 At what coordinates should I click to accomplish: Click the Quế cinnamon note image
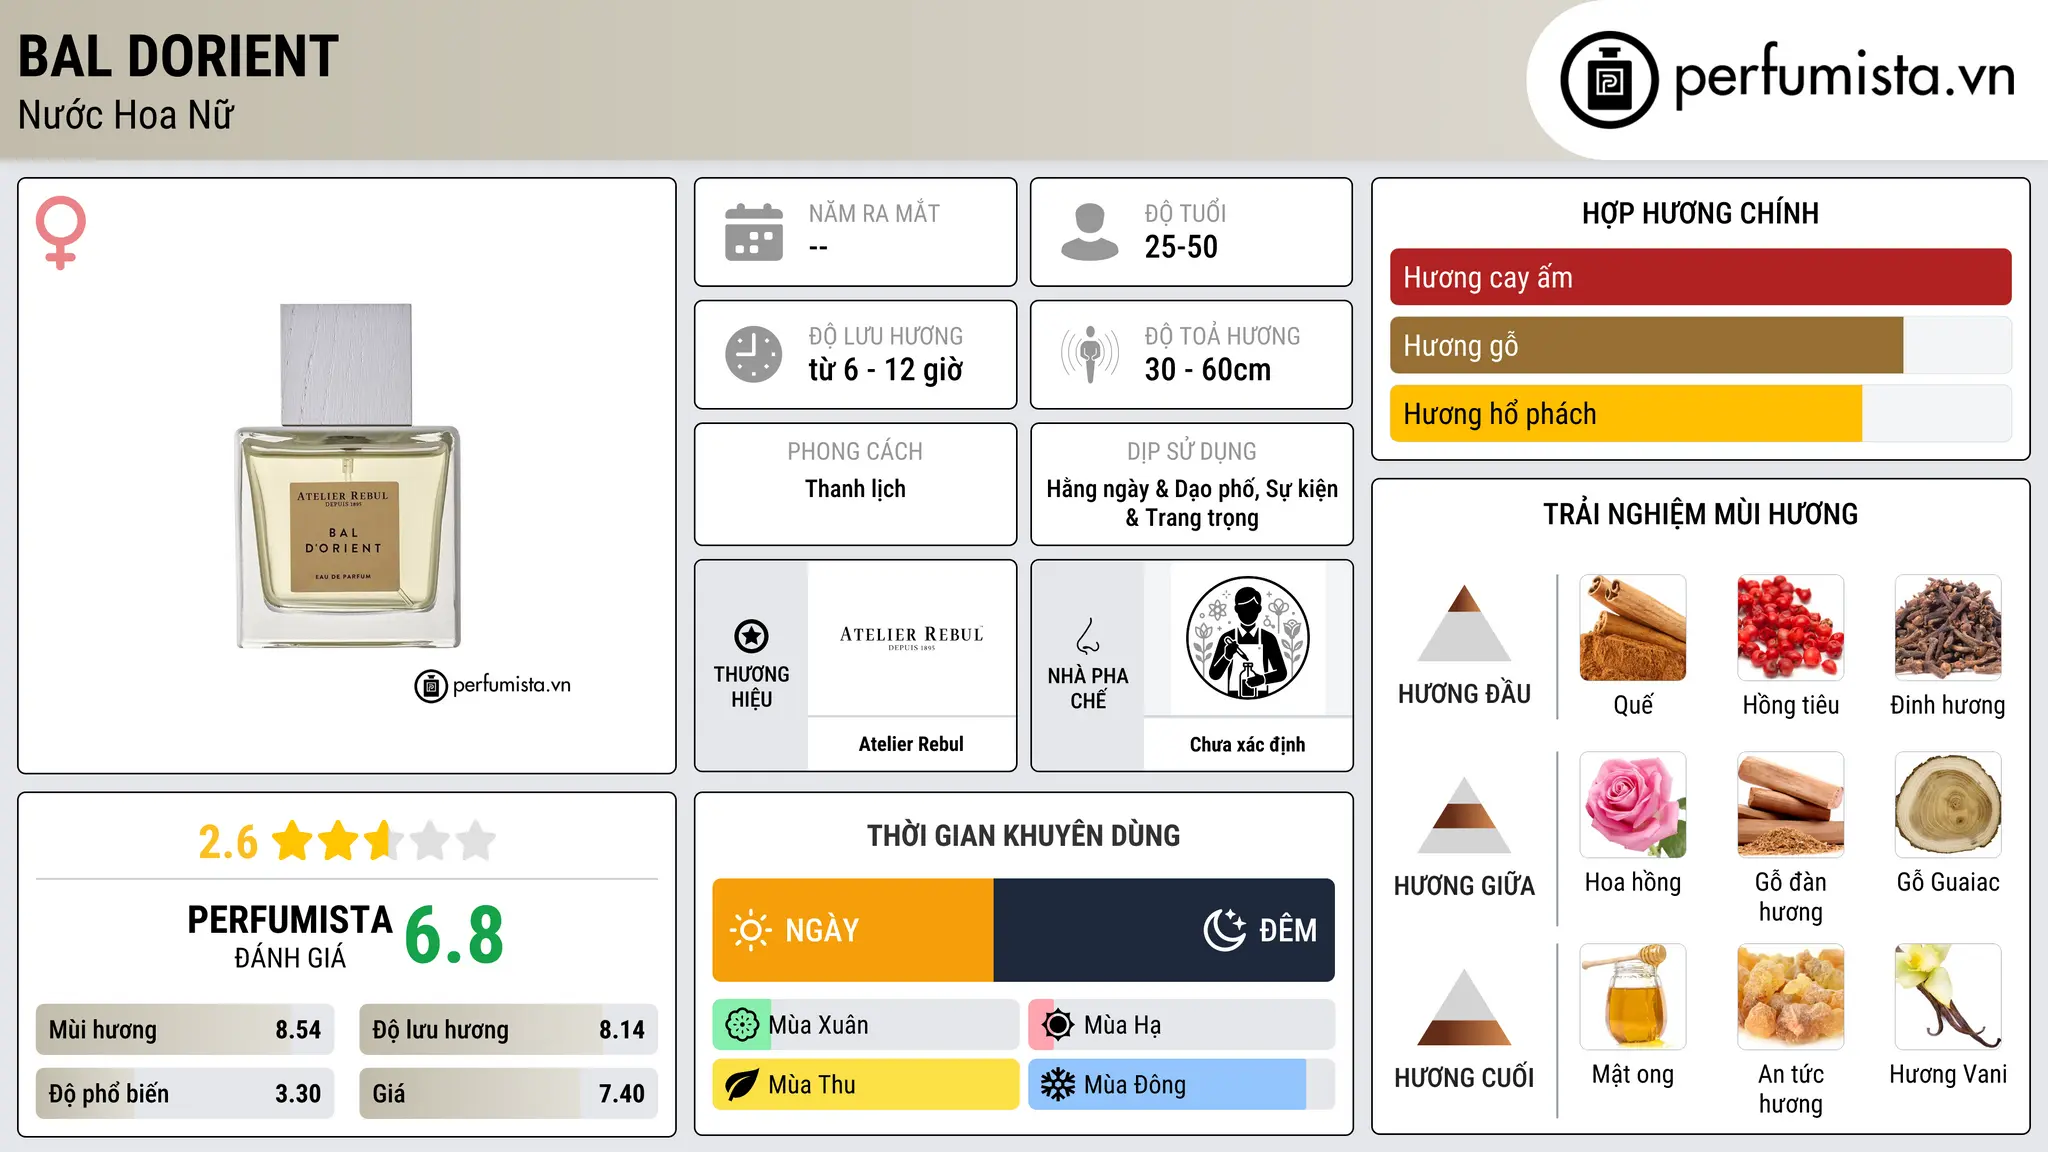[1633, 628]
